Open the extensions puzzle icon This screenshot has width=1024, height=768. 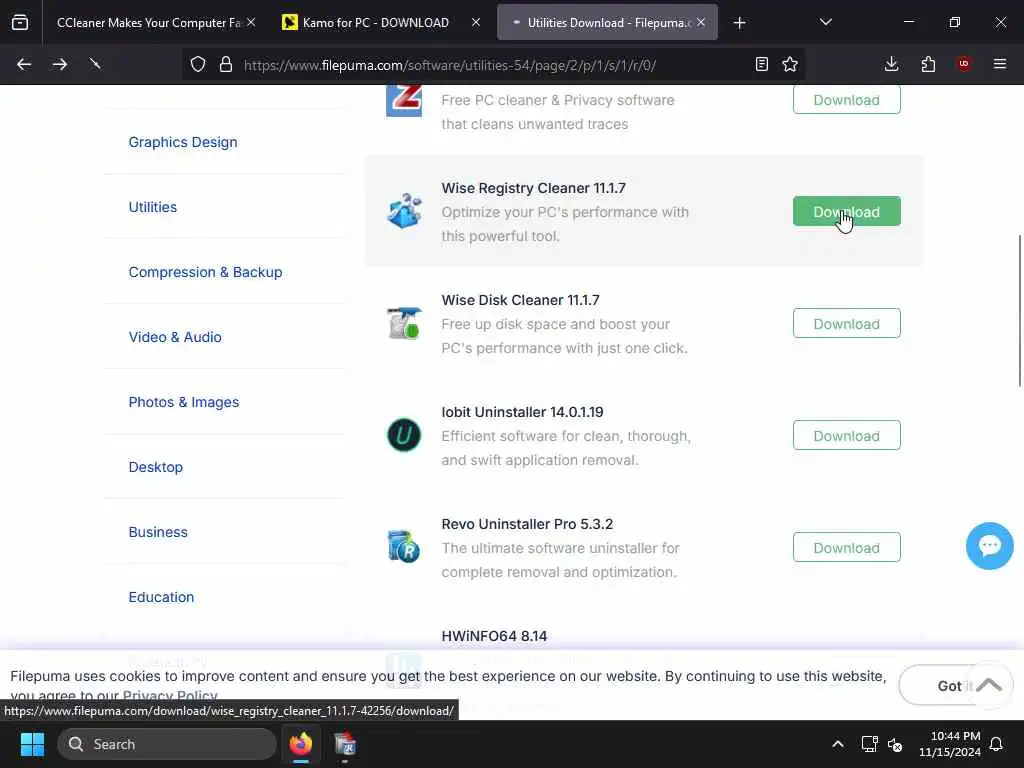pyautogui.click(x=928, y=64)
